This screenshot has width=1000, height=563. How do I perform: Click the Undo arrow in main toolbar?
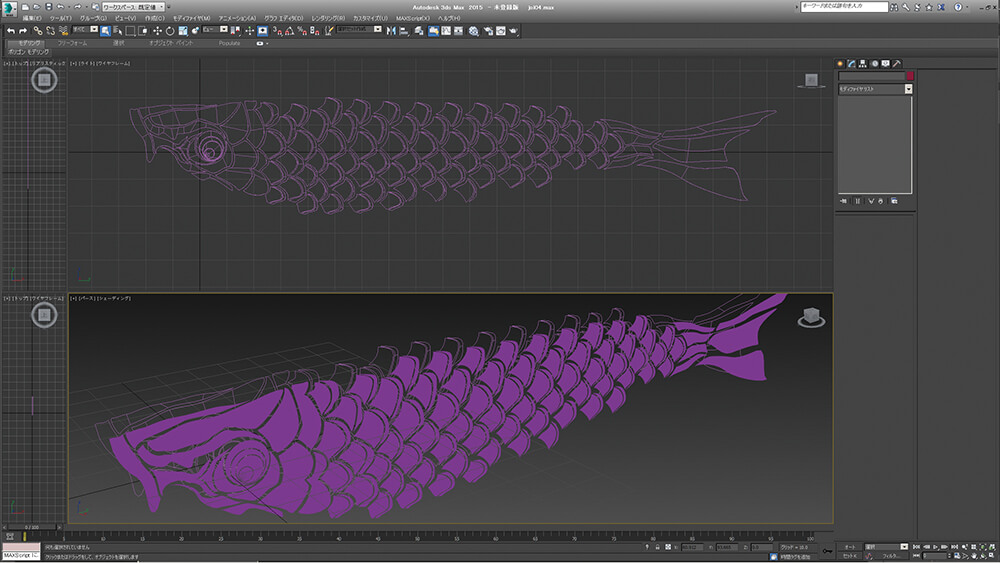(11, 31)
